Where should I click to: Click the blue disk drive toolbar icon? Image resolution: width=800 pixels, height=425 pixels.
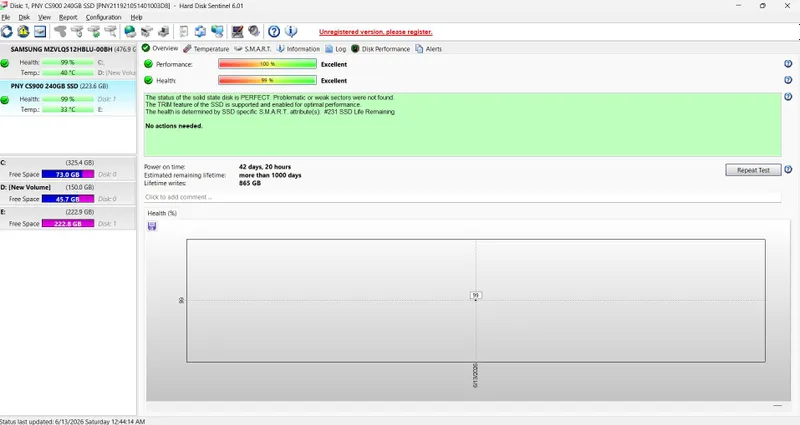[40, 32]
